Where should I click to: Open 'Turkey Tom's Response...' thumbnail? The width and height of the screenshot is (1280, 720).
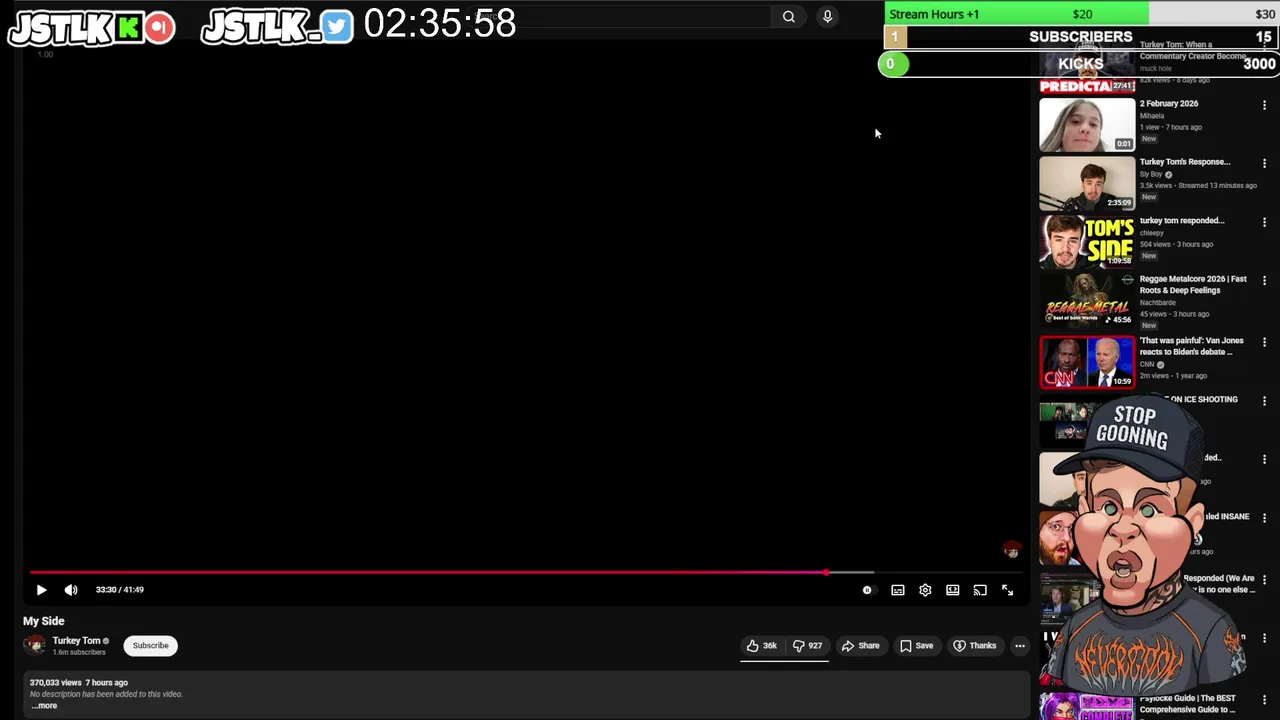click(1087, 183)
